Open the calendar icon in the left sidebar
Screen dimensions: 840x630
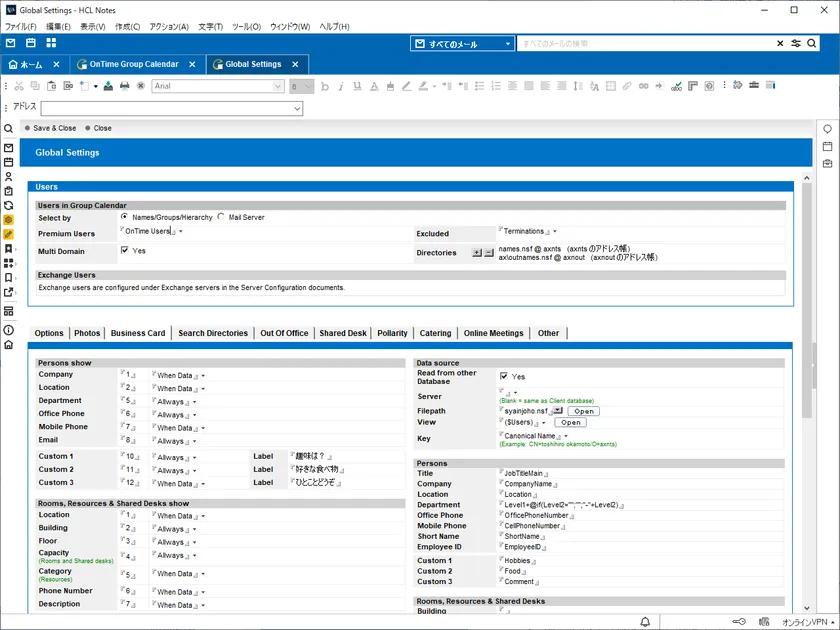click(x=8, y=162)
